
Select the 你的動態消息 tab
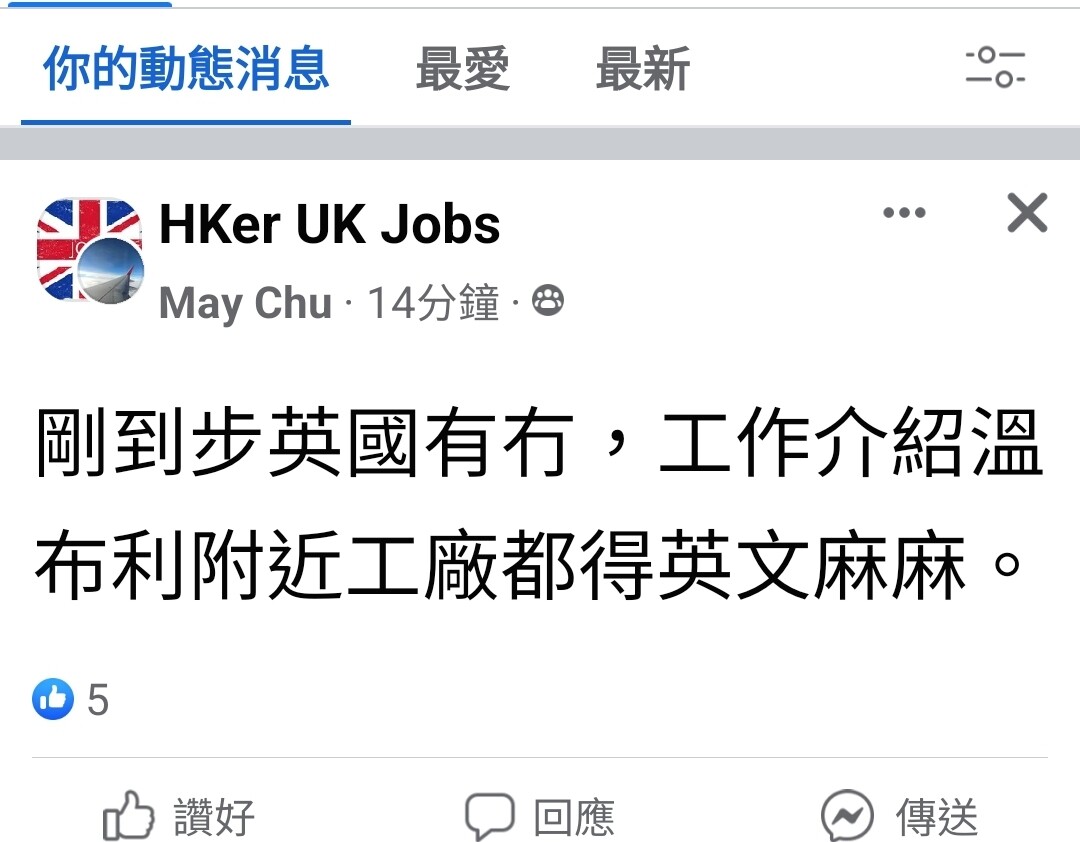point(186,68)
